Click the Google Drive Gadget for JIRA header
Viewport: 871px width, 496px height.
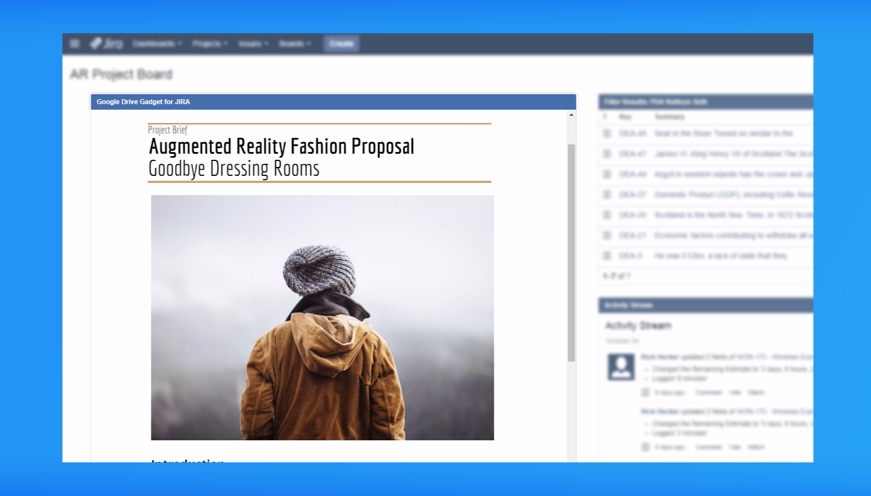[x=333, y=102]
